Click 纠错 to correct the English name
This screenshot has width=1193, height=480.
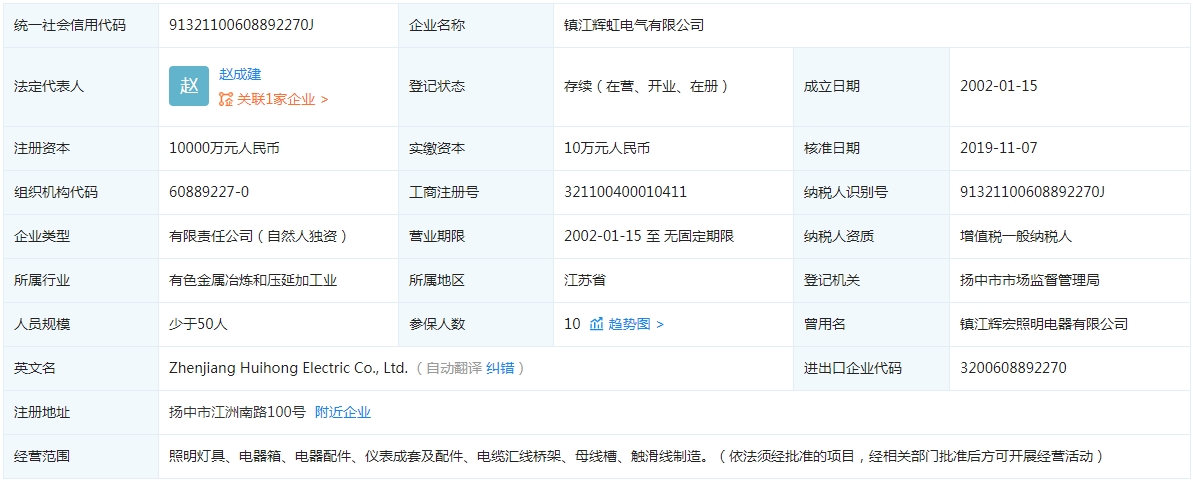(500, 368)
